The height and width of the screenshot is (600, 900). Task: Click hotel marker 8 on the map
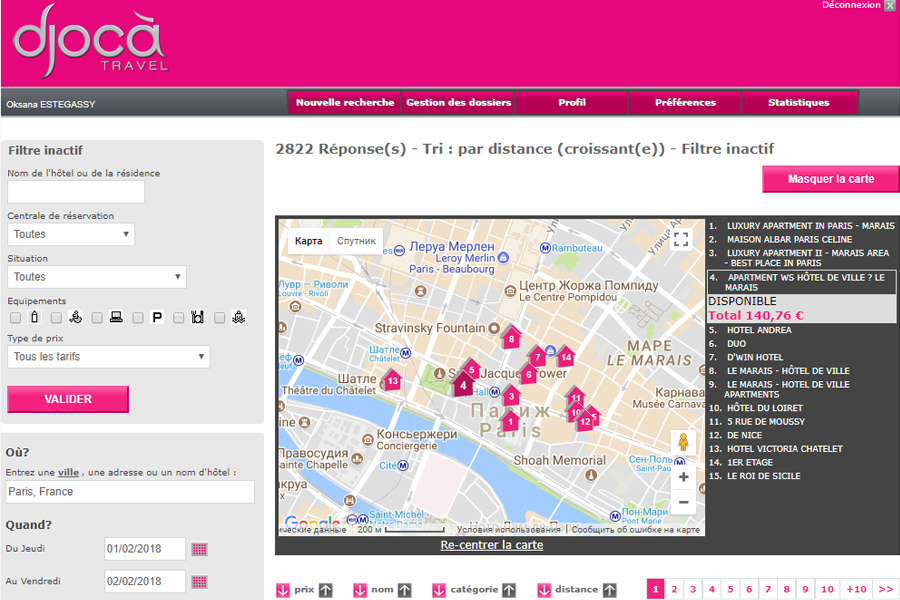511,338
